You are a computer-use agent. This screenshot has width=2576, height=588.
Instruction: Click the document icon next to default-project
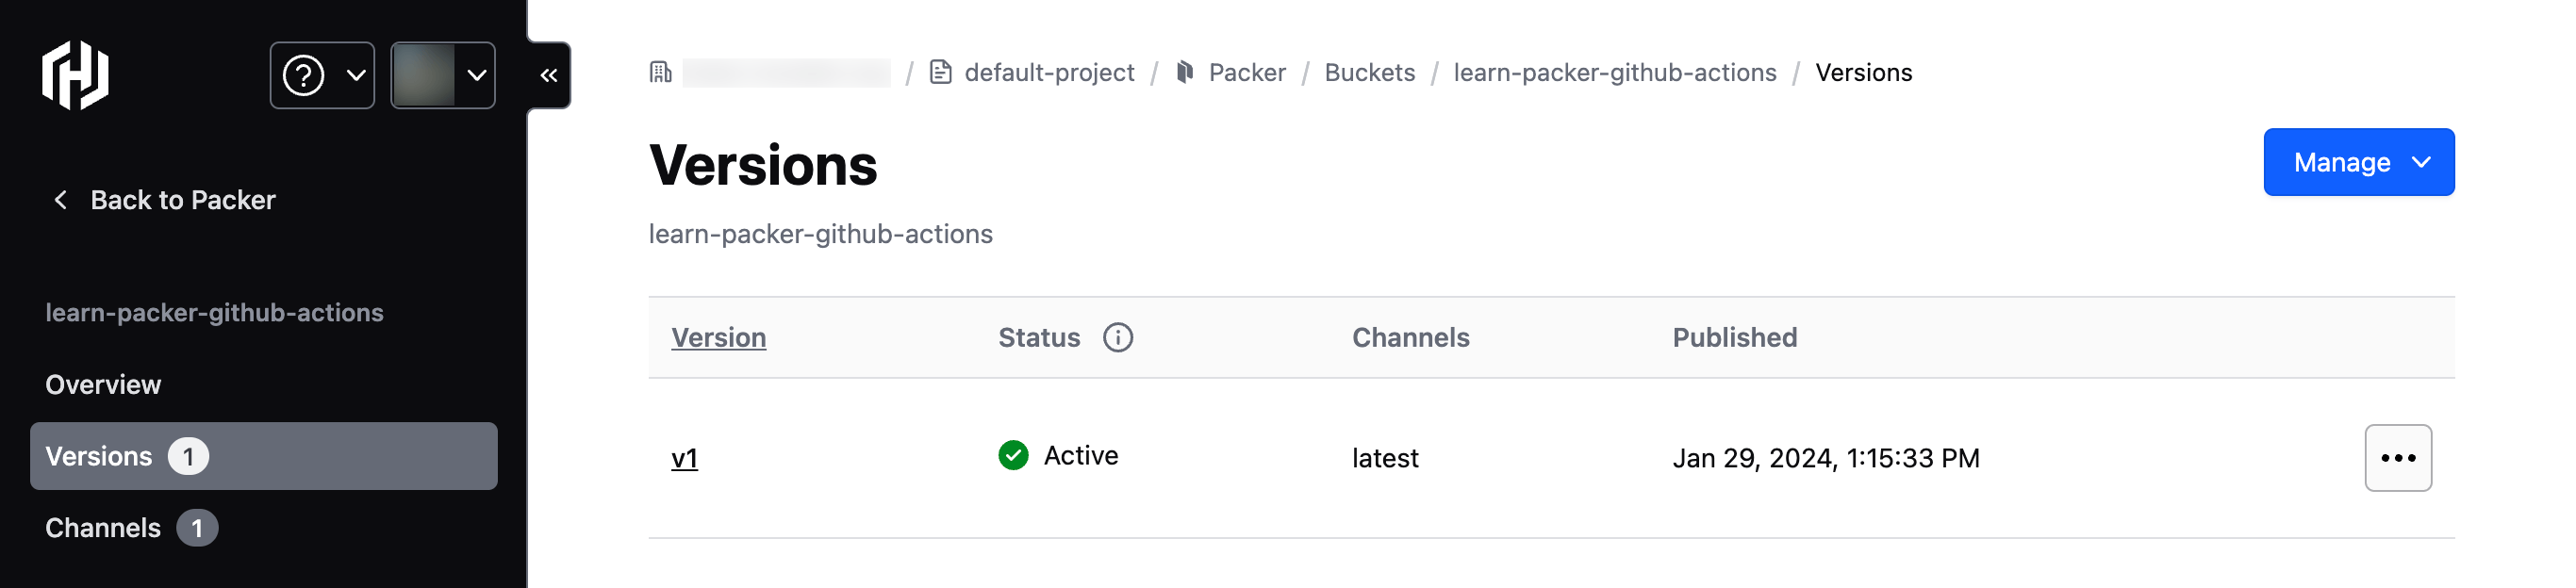(941, 72)
